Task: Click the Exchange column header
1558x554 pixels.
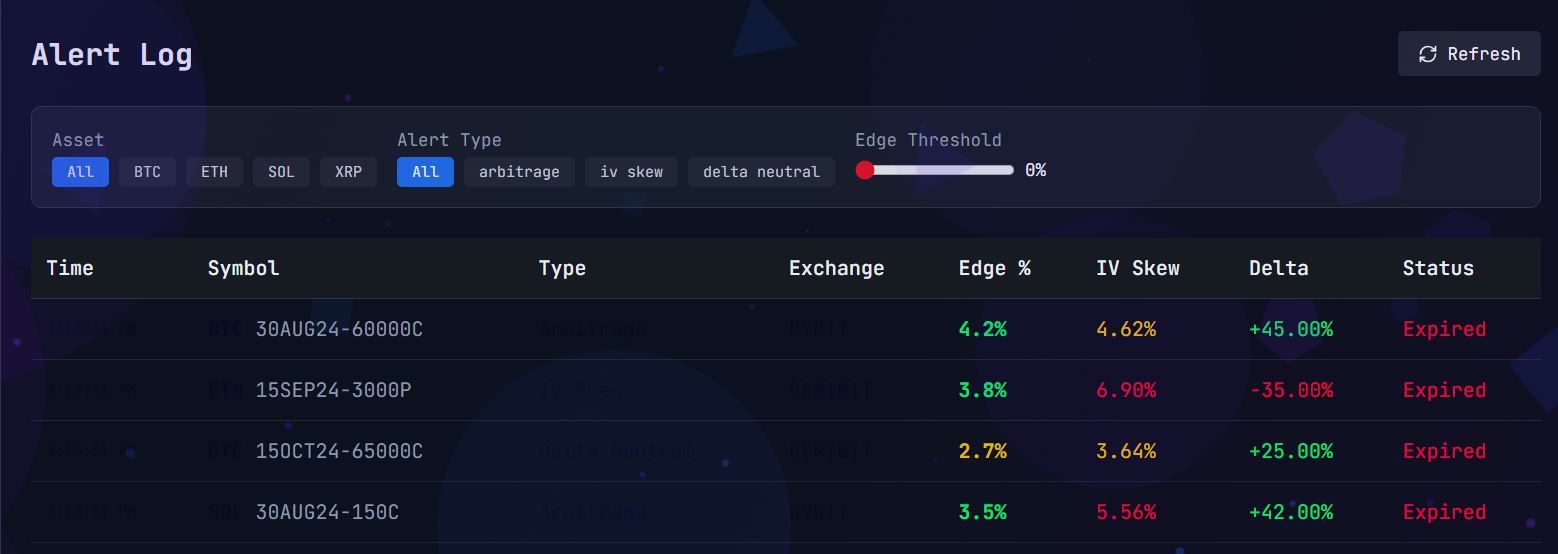Action: point(836,268)
